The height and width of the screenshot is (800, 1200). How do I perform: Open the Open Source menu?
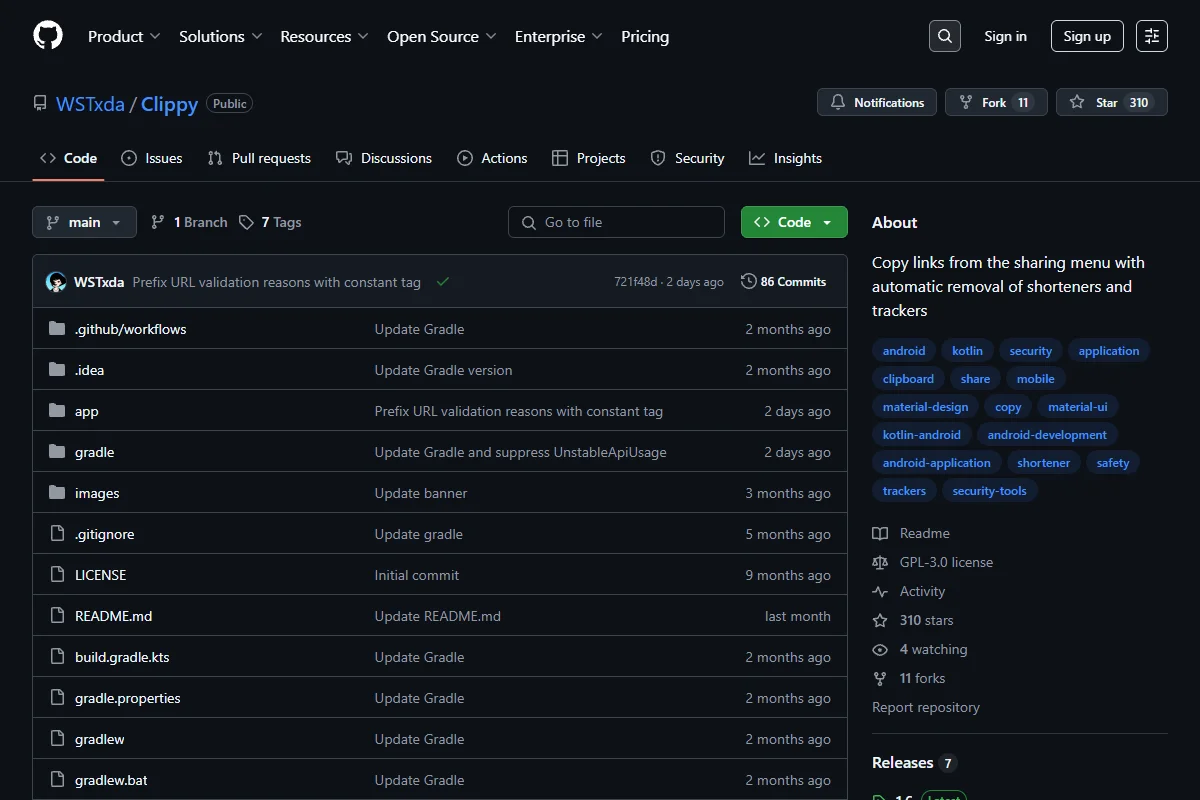click(x=442, y=36)
